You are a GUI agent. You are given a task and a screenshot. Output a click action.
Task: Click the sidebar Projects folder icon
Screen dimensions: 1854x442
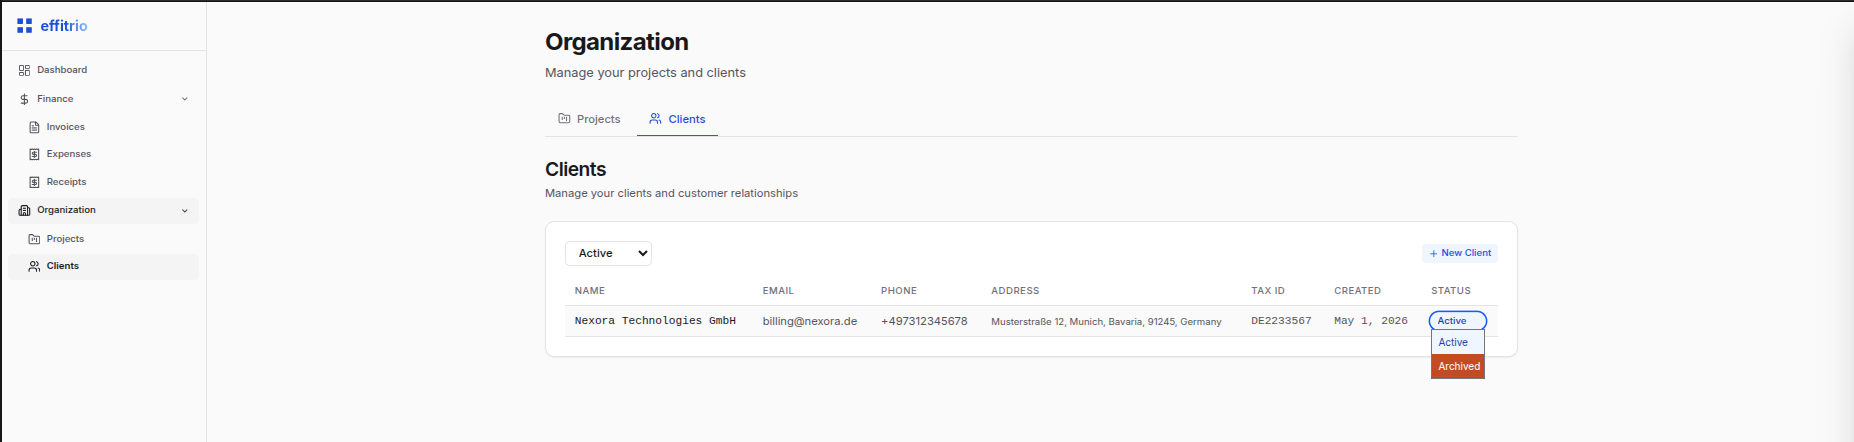tap(34, 239)
